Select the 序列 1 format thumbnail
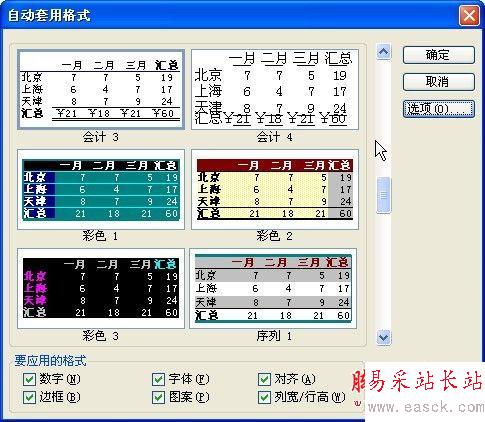 click(273, 288)
